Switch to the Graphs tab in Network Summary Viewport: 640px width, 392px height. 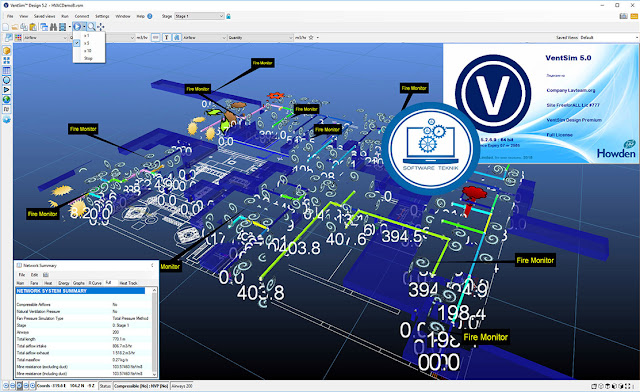[x=79, y=283]
